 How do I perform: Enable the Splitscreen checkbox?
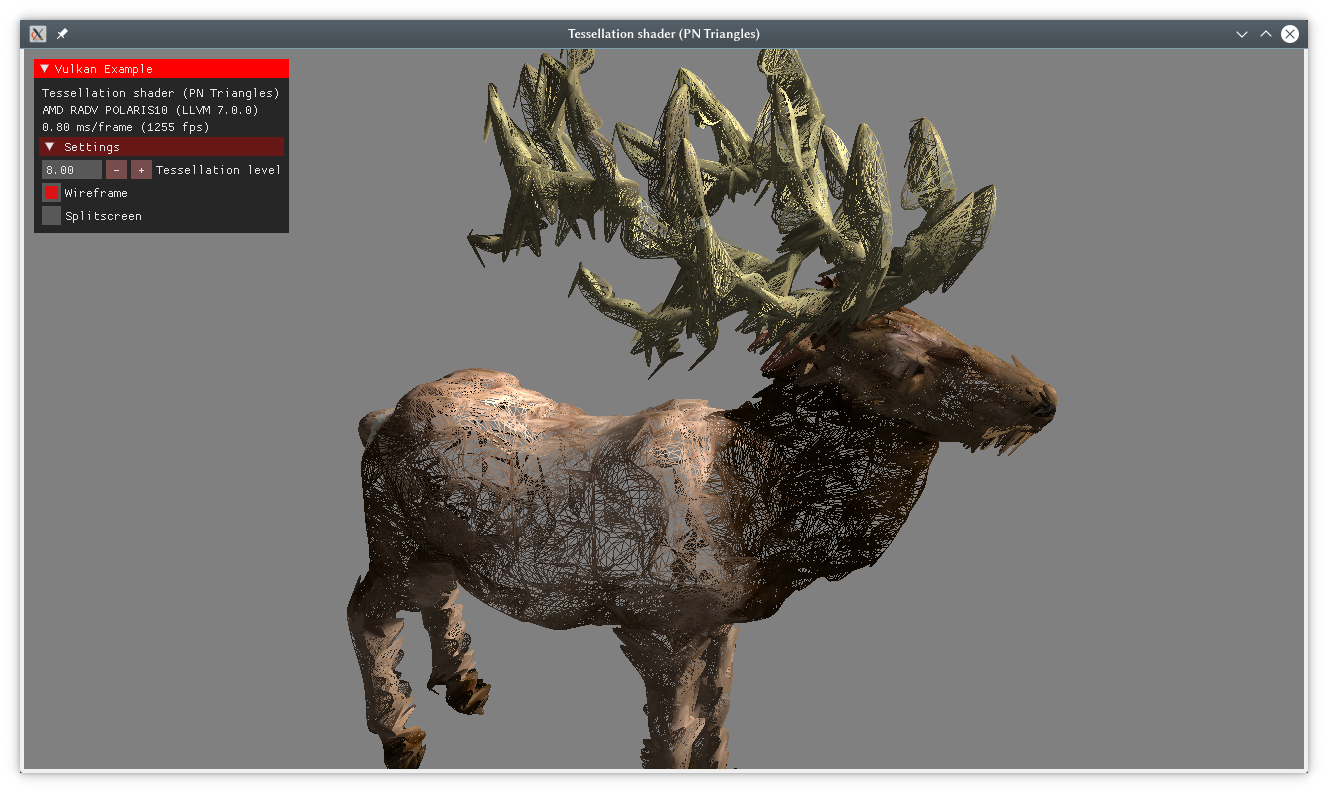(x=52, y=216)
